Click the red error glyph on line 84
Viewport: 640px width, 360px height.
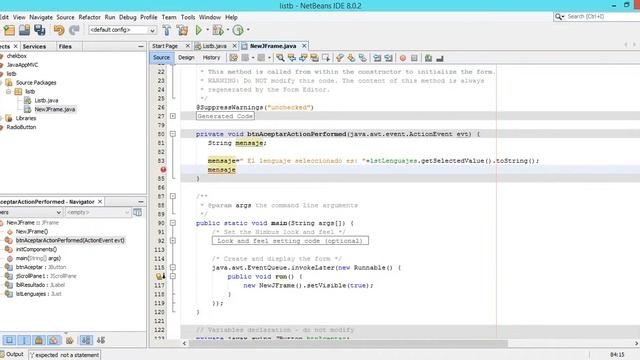point(163,169)
